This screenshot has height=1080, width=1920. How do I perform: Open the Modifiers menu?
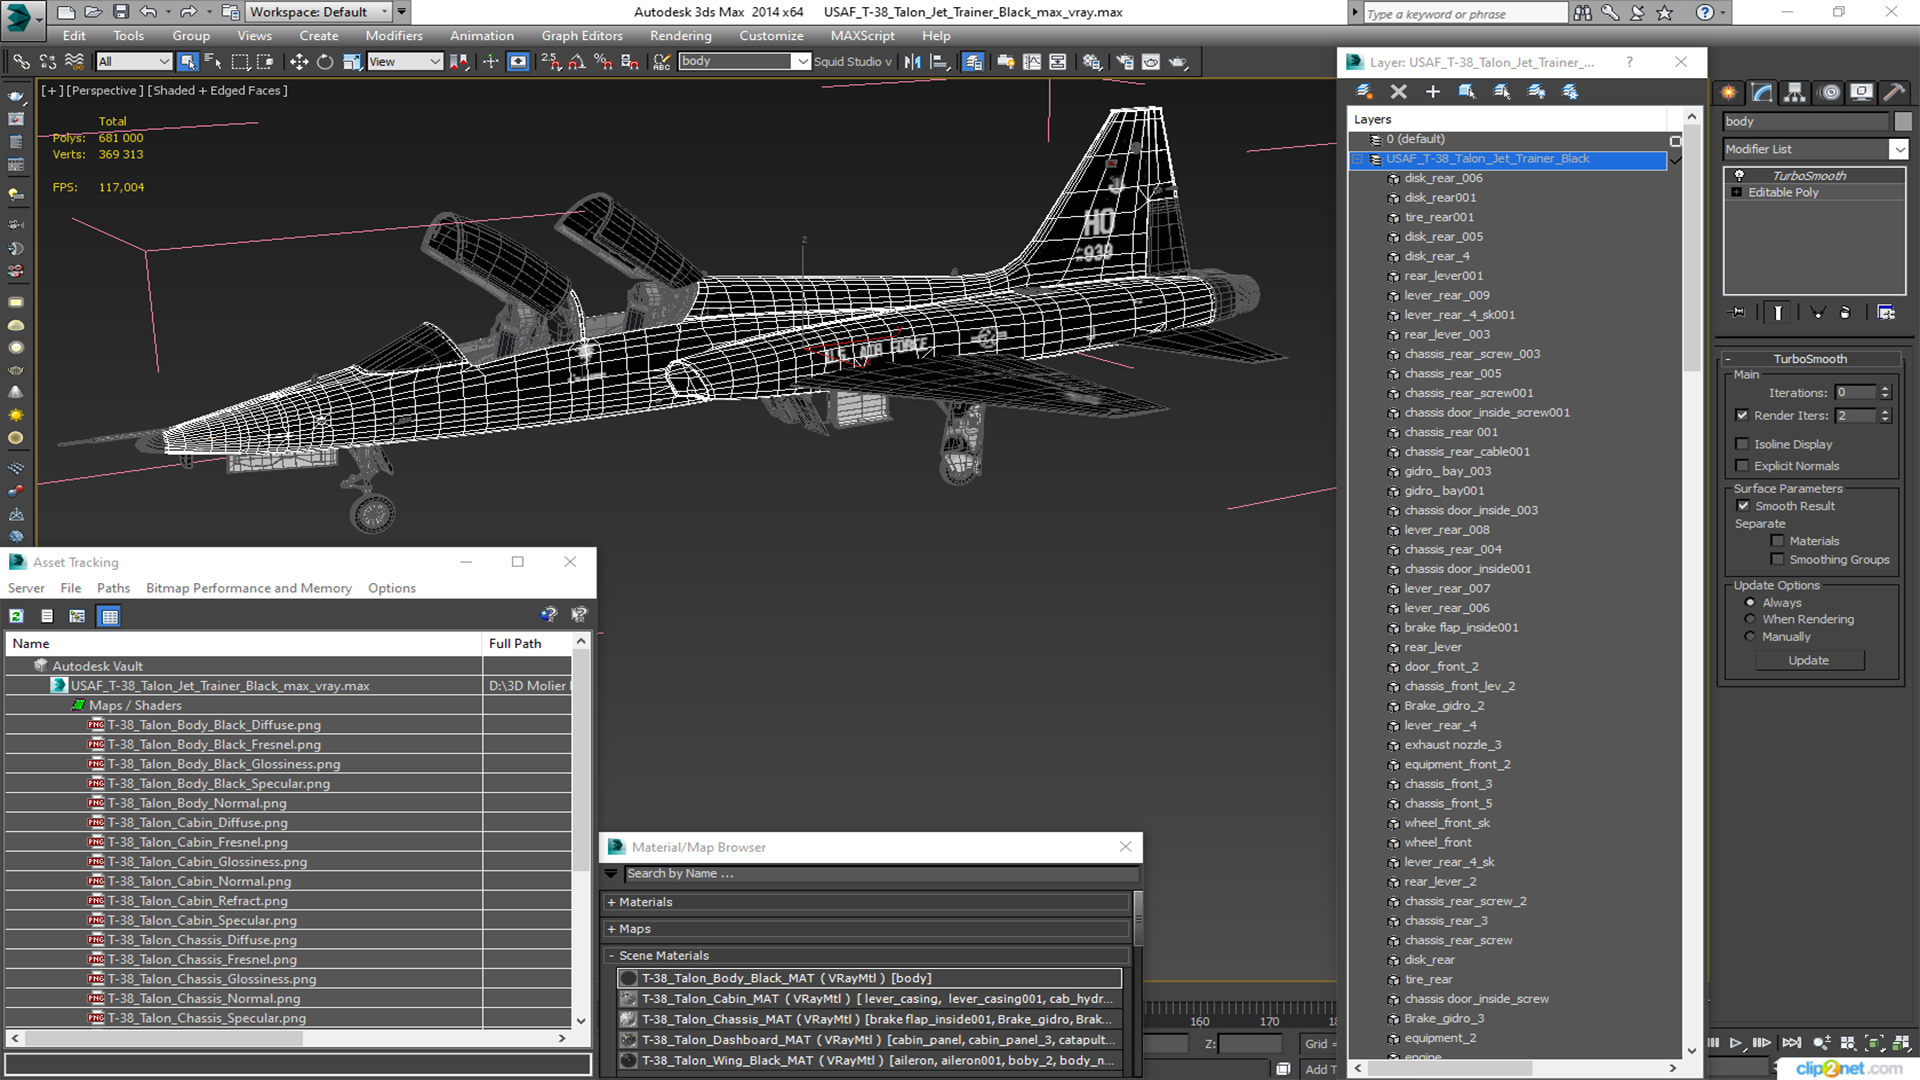(x=394, y=36)
